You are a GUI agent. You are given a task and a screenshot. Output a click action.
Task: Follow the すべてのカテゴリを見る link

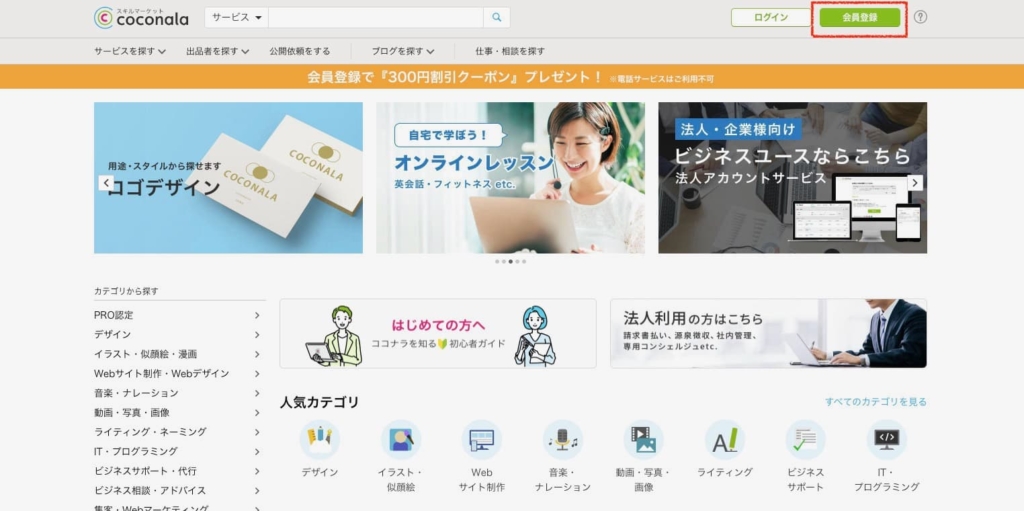[x=875, y=402]
